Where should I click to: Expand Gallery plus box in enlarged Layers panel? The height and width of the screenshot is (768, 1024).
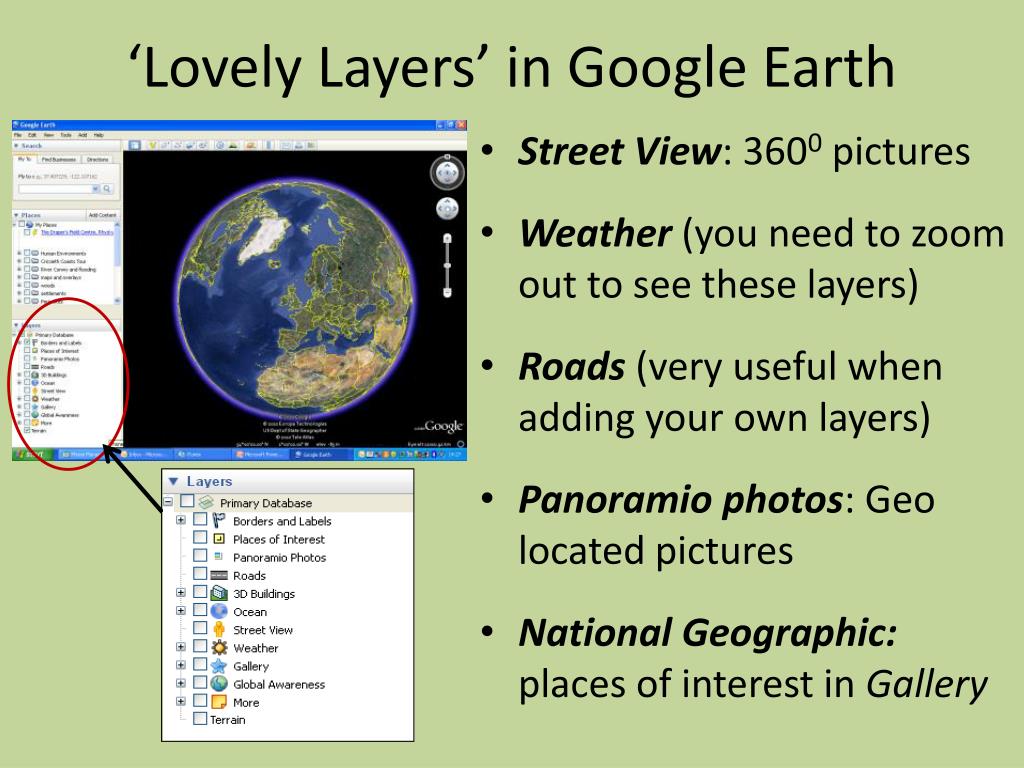click(x=181, y=665)
